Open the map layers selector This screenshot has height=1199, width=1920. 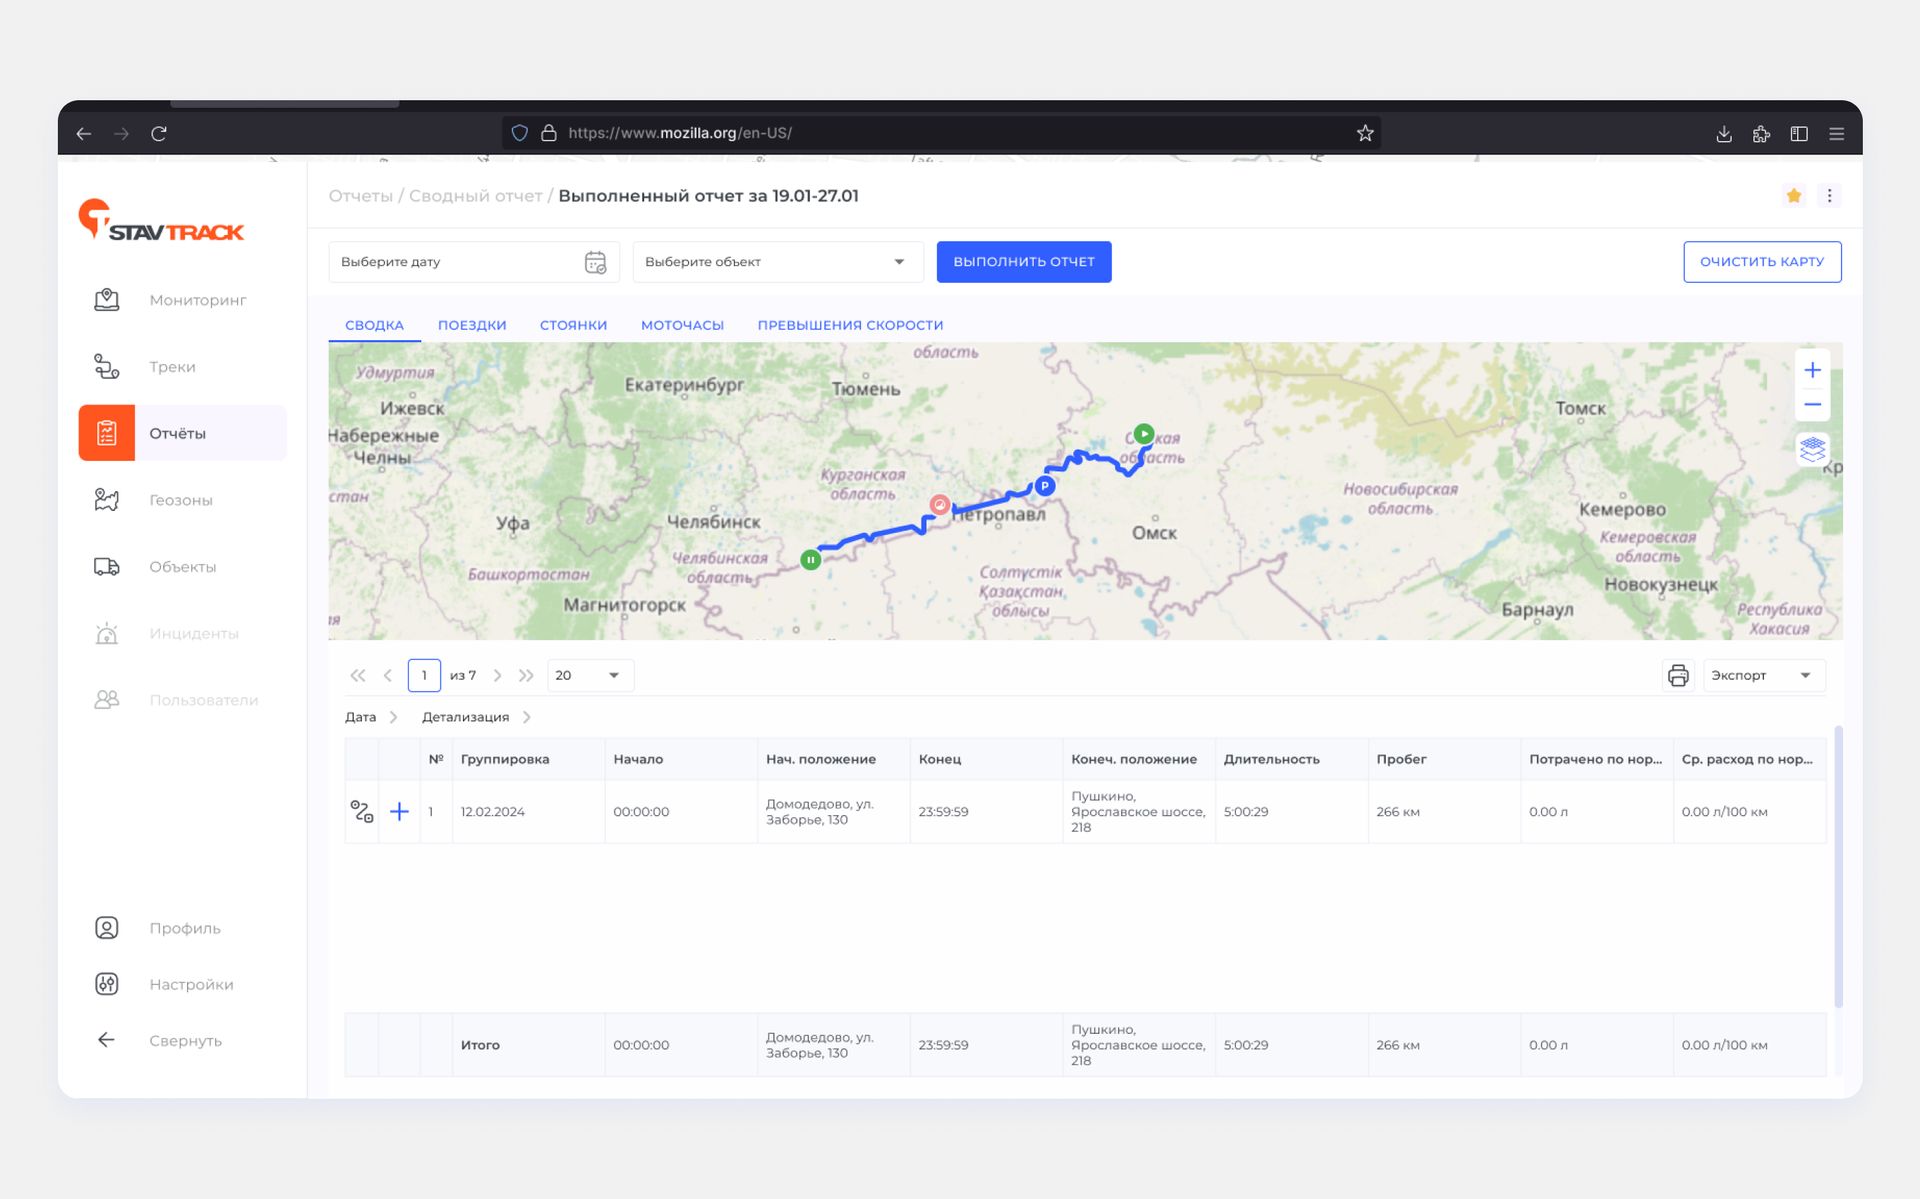(x=1812, y=449)
